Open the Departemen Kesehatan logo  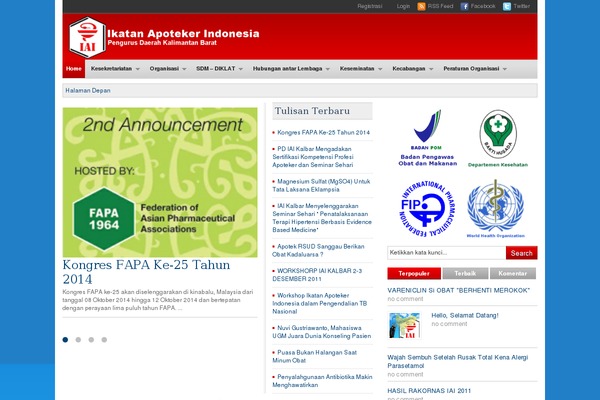[498, 138]
